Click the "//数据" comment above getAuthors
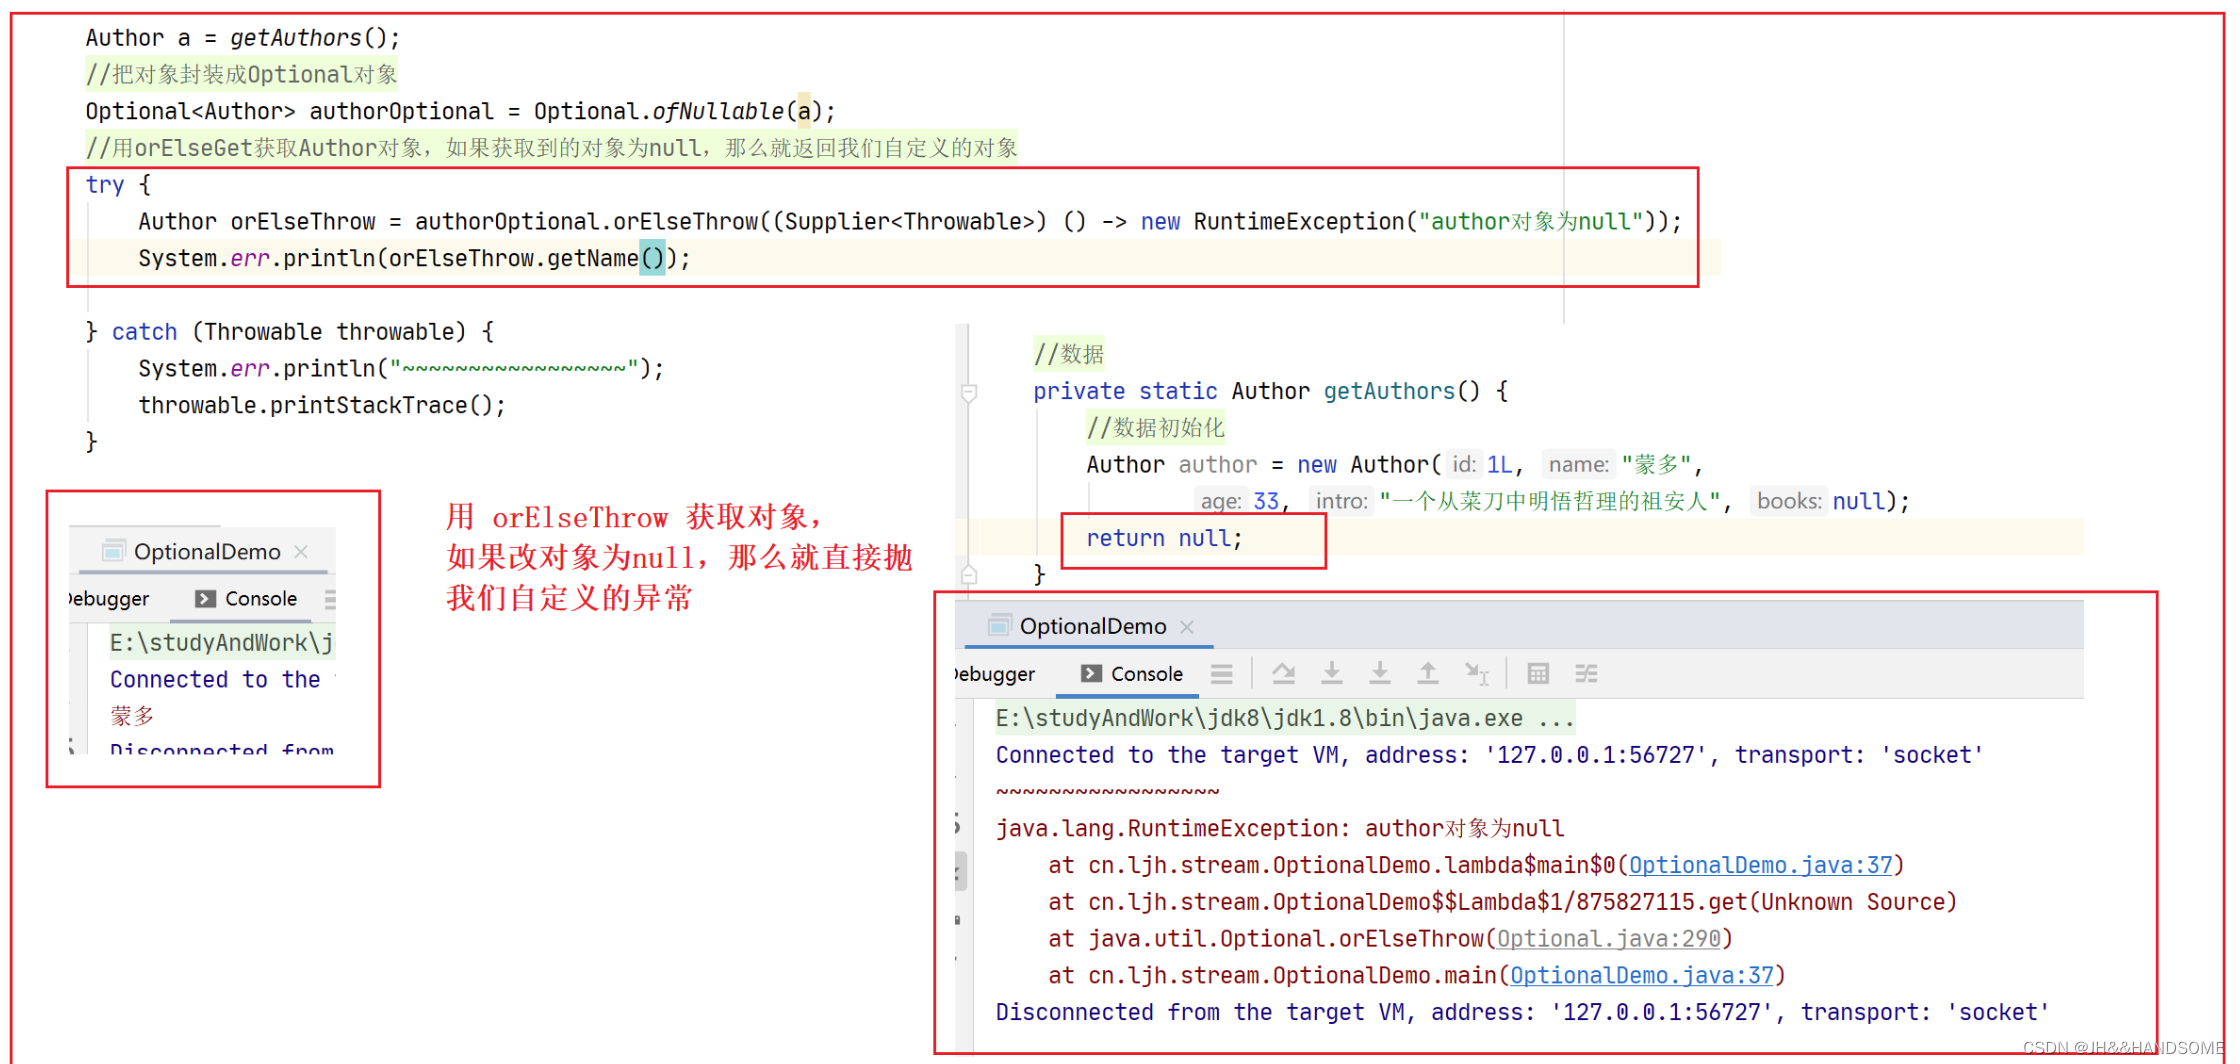The image size is (2240, 1064). (x=1069, y=354)
